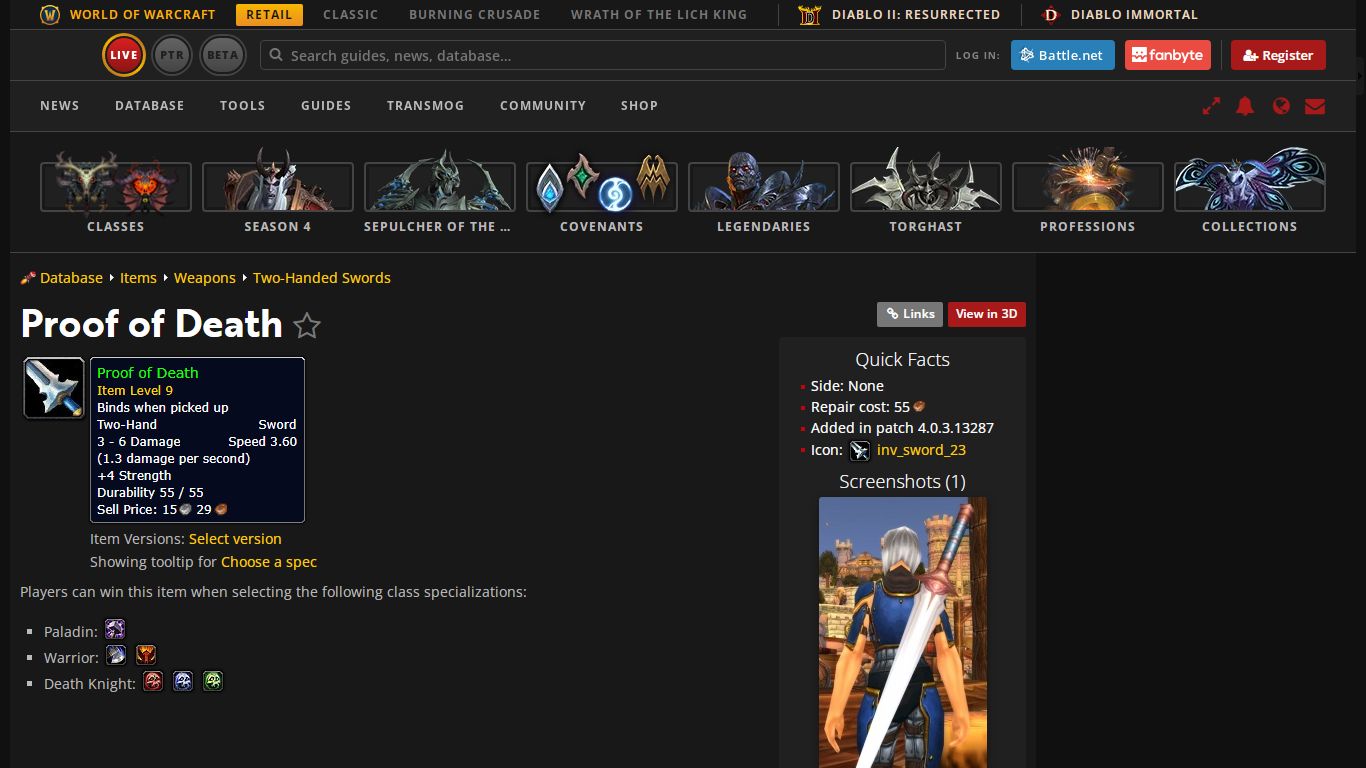
Task: Click the Two-Handed Swords breadcrumb
Action: 322,278
